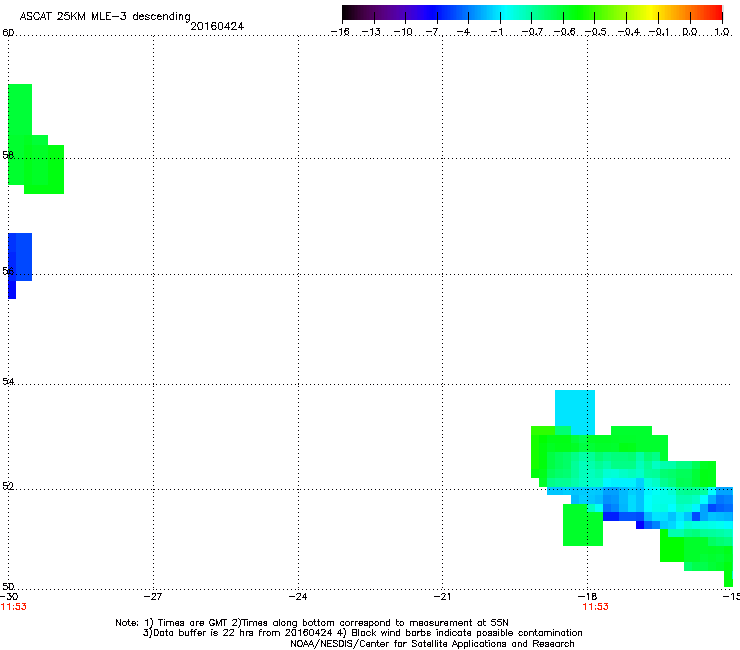This screenshot has width=740, height=650.
Task: Click the longitude label '-27'
Action: 153,597
